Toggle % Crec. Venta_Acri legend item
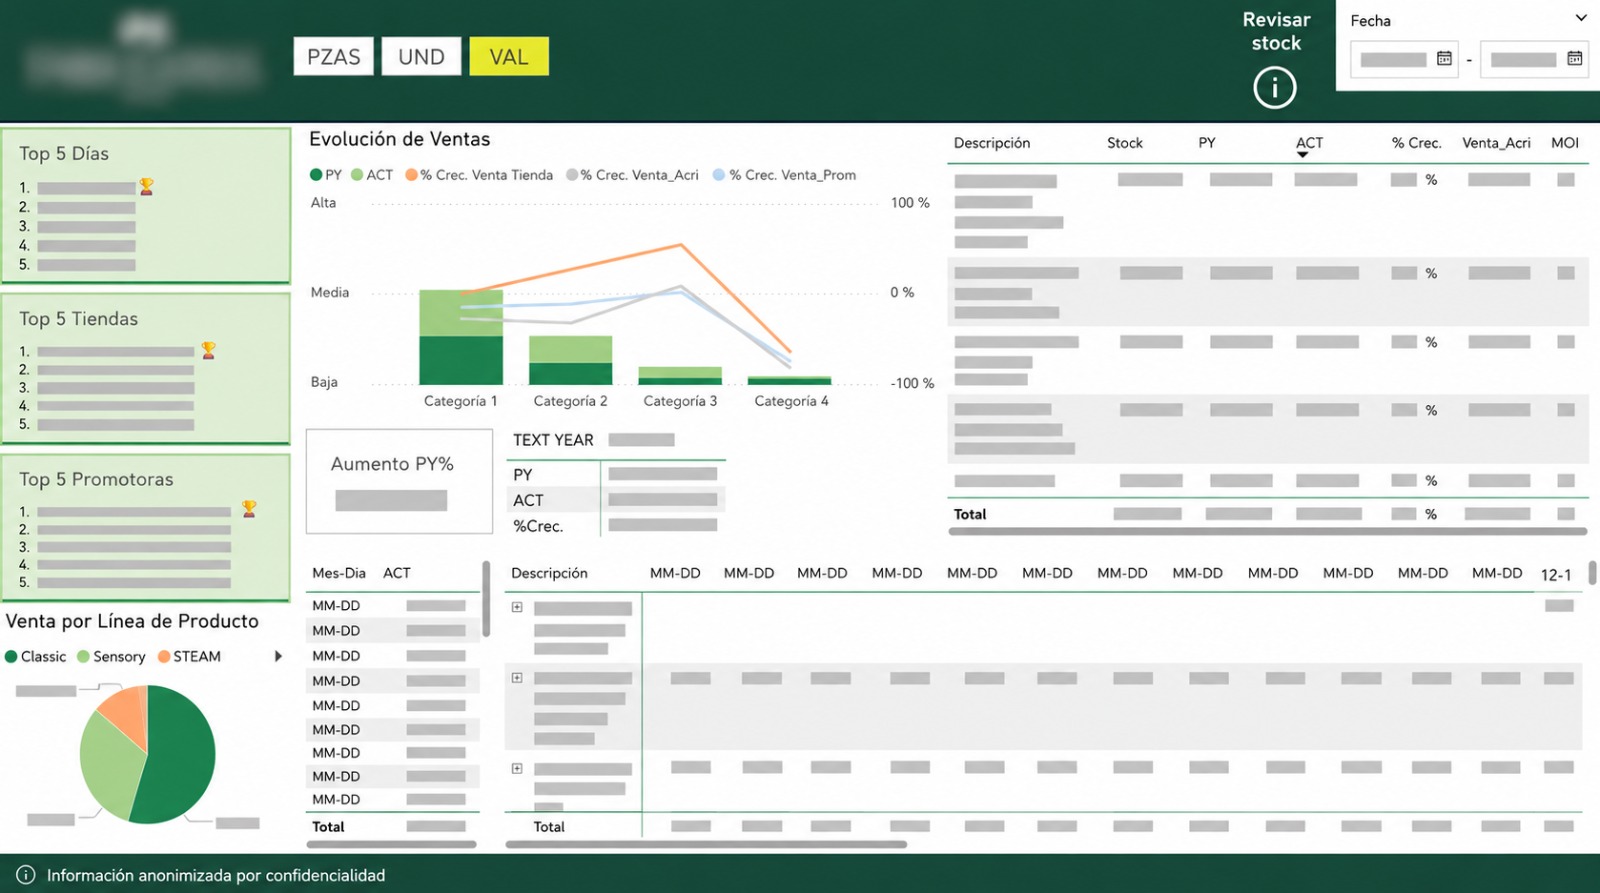 tap(632, 175)
